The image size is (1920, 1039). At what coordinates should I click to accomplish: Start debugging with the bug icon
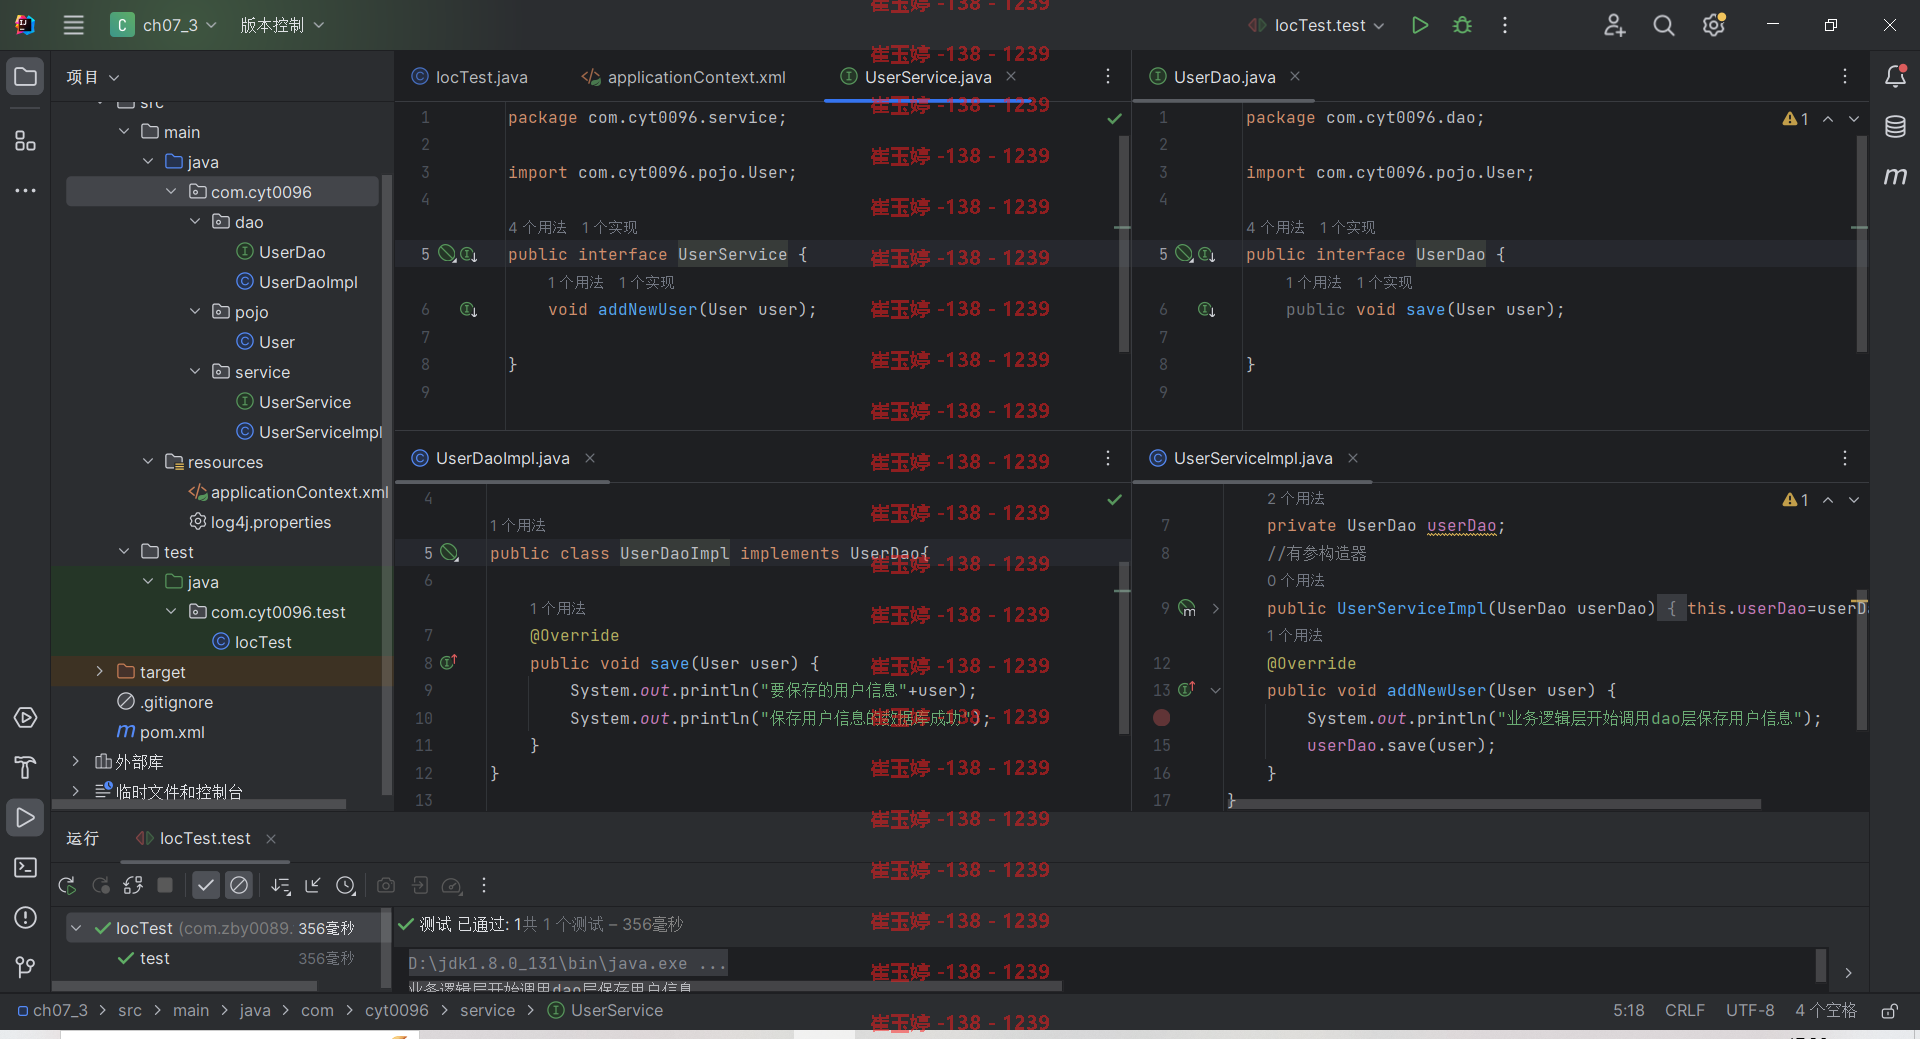(x=1462, y=25)
